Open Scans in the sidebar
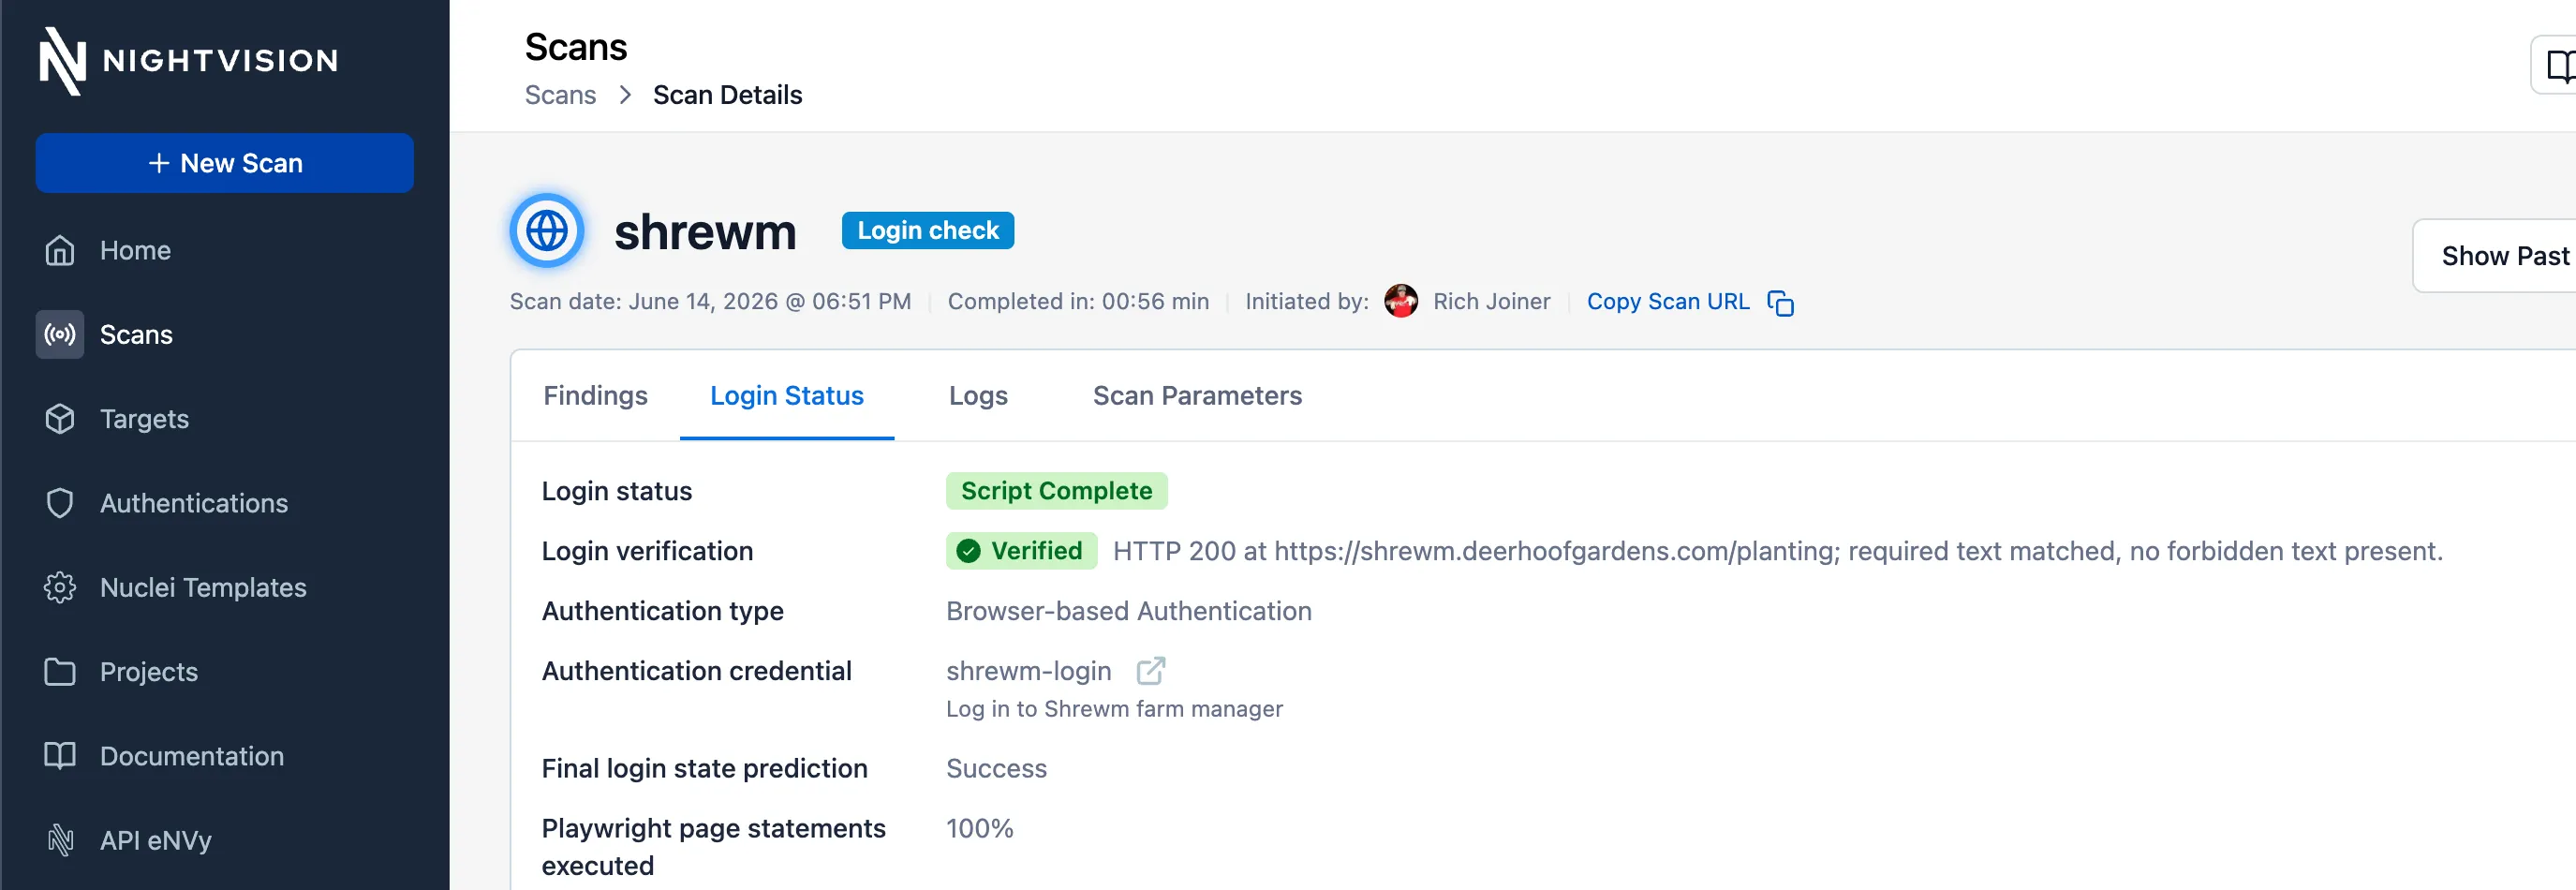Screen dimensions: 2576x890 pos(136,334)
